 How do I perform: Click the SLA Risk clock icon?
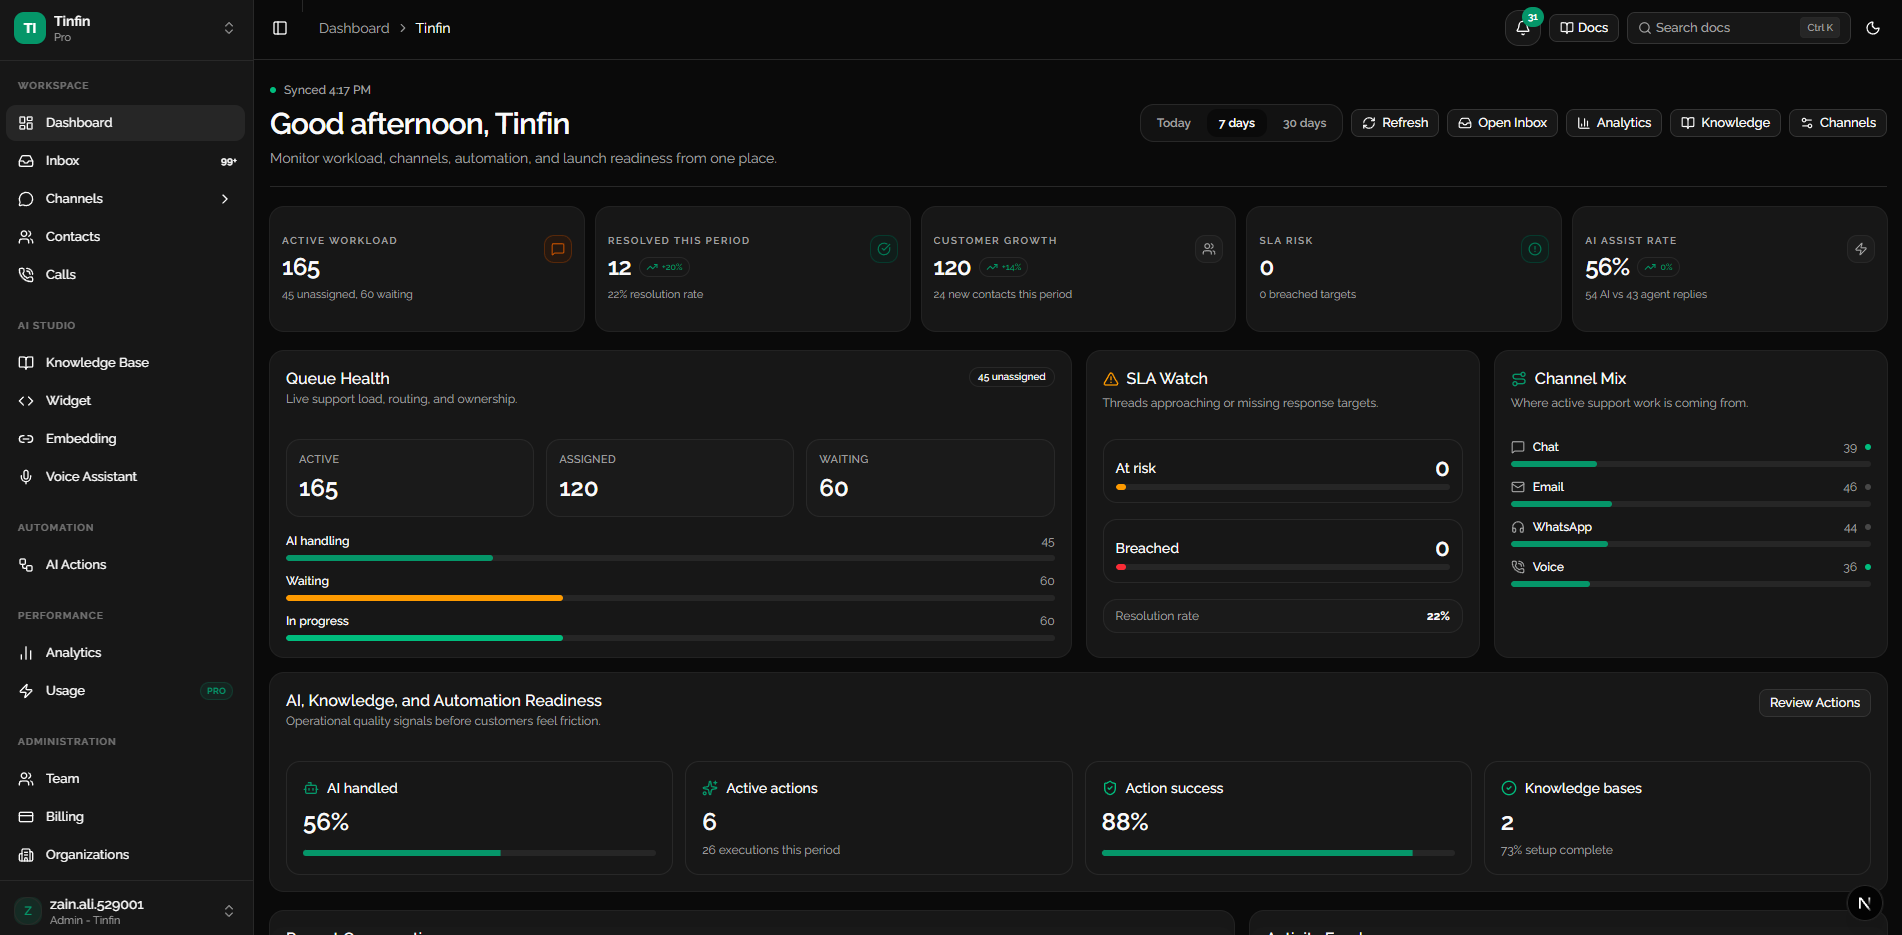[x=1535, y=249]
